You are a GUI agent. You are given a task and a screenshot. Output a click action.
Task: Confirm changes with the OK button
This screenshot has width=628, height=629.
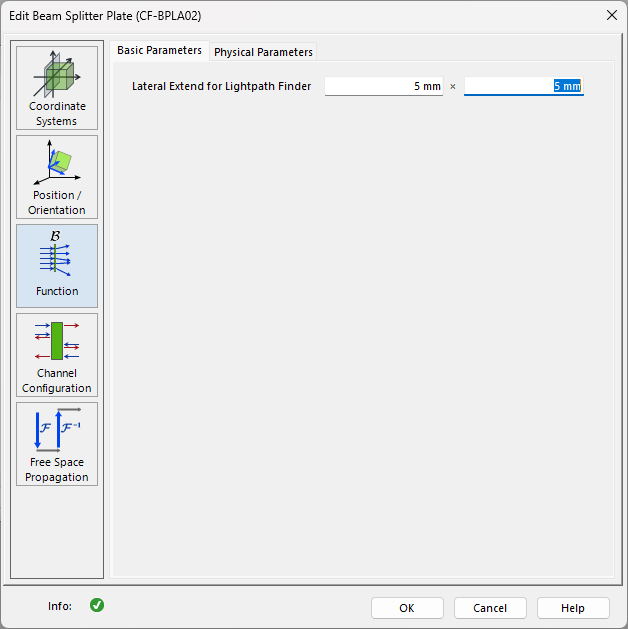pos(407,608)
